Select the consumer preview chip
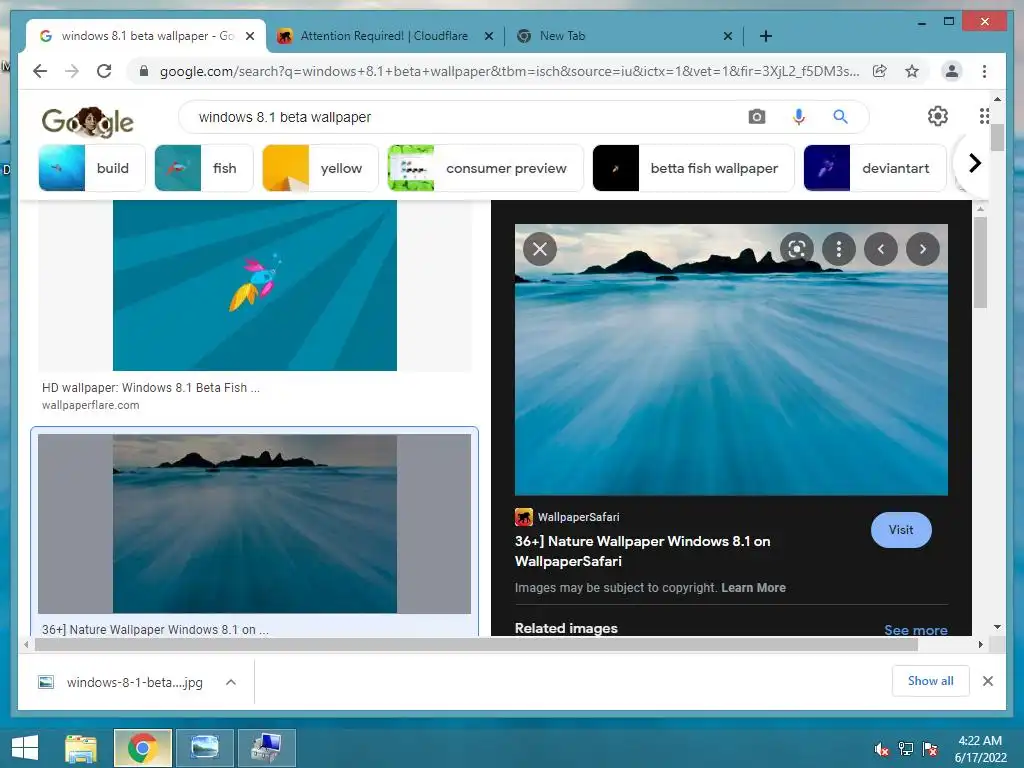This screenshot has height=768, width=1024. [x=485, y=168]
